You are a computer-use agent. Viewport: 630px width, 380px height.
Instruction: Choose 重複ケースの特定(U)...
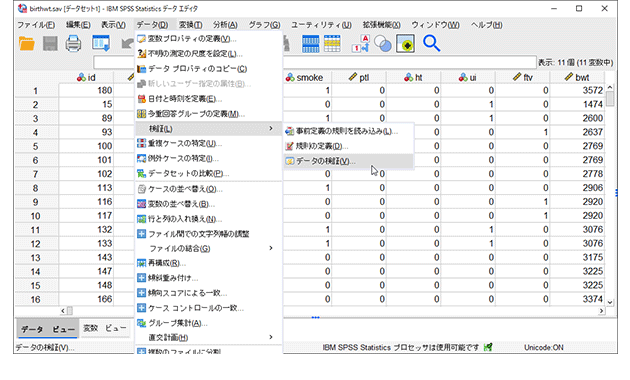pos(208,143)
